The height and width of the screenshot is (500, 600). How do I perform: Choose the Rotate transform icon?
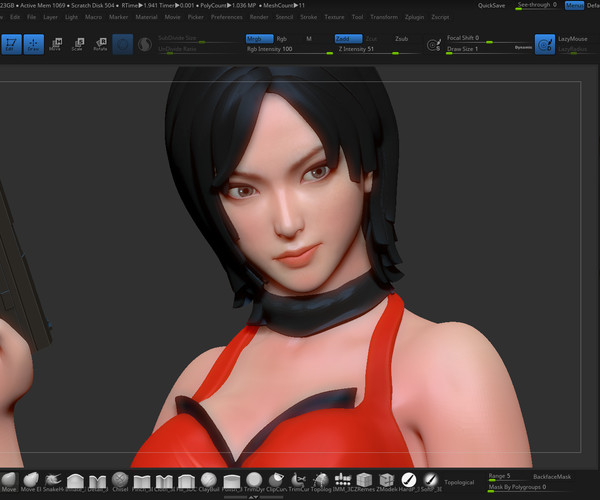coord(100,44)
